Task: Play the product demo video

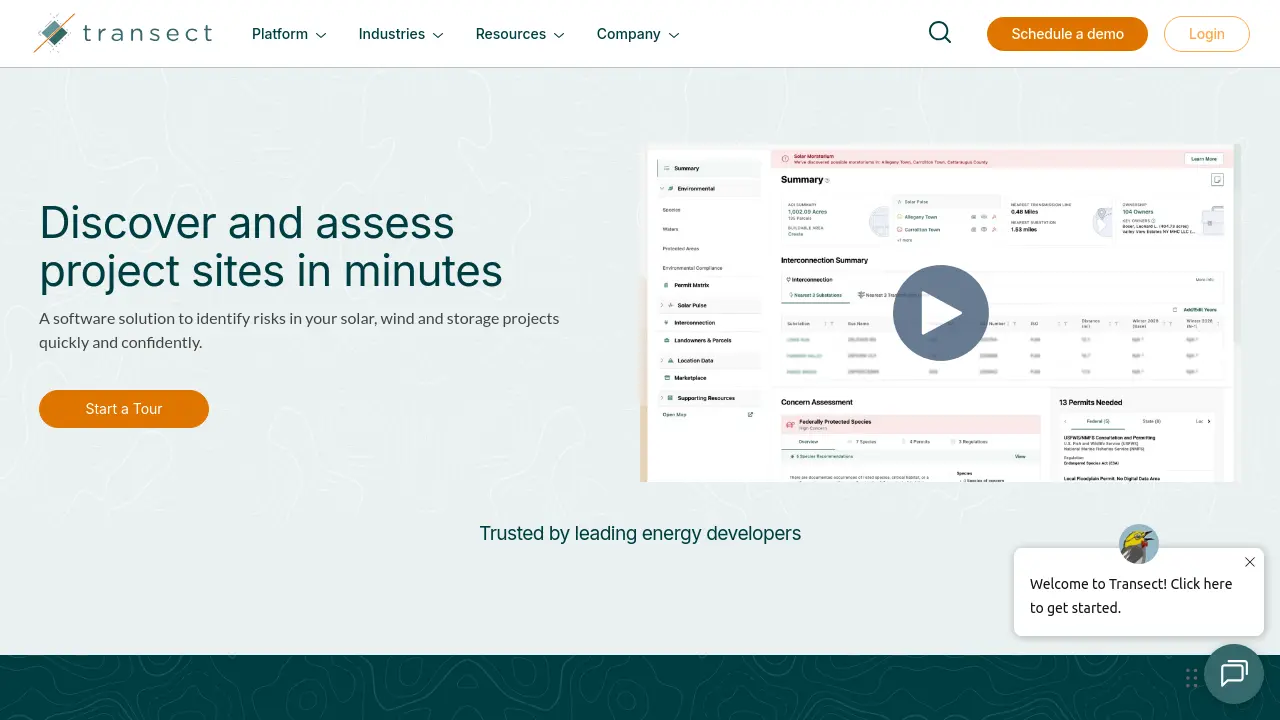Action: pos(940,313)
